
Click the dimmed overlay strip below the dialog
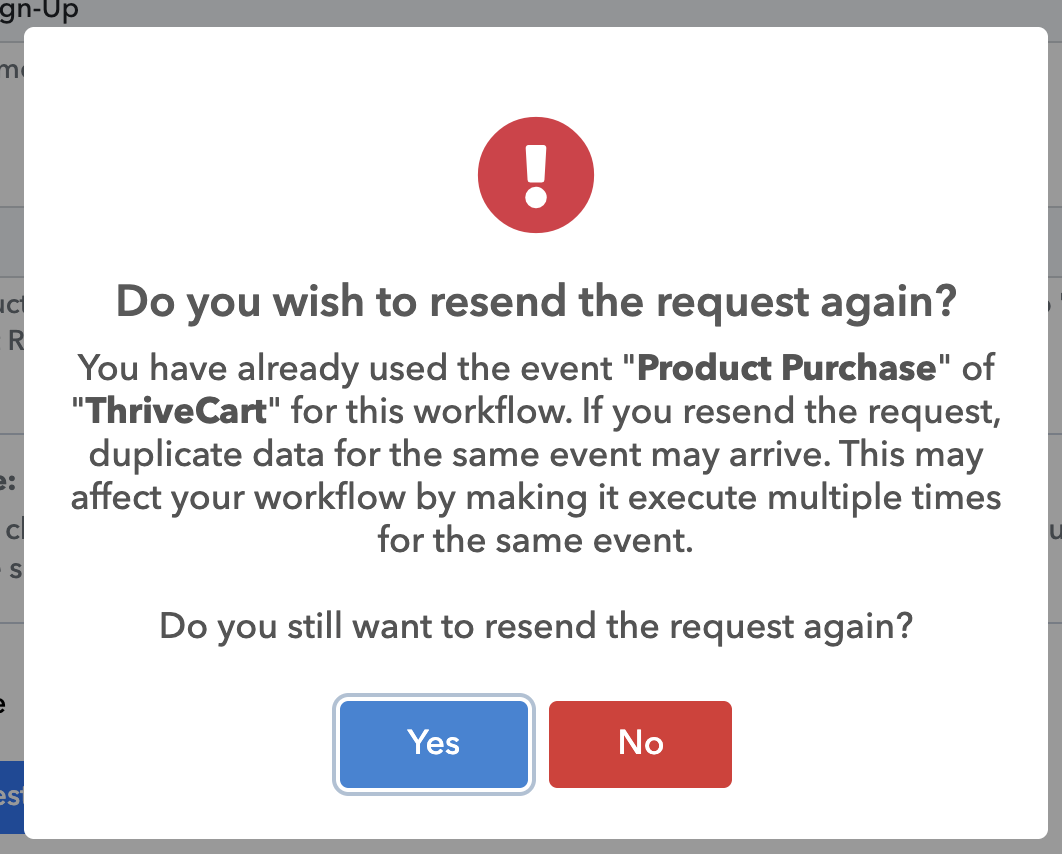536,847
